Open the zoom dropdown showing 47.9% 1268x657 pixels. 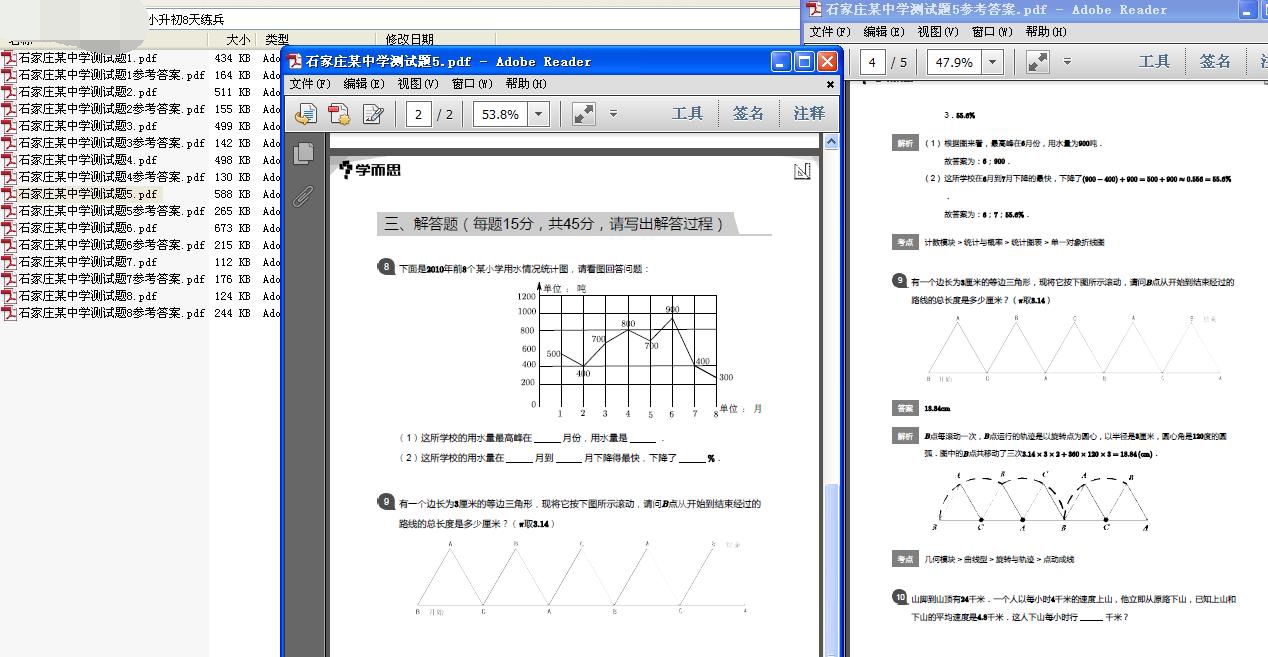tap(993, 62)
